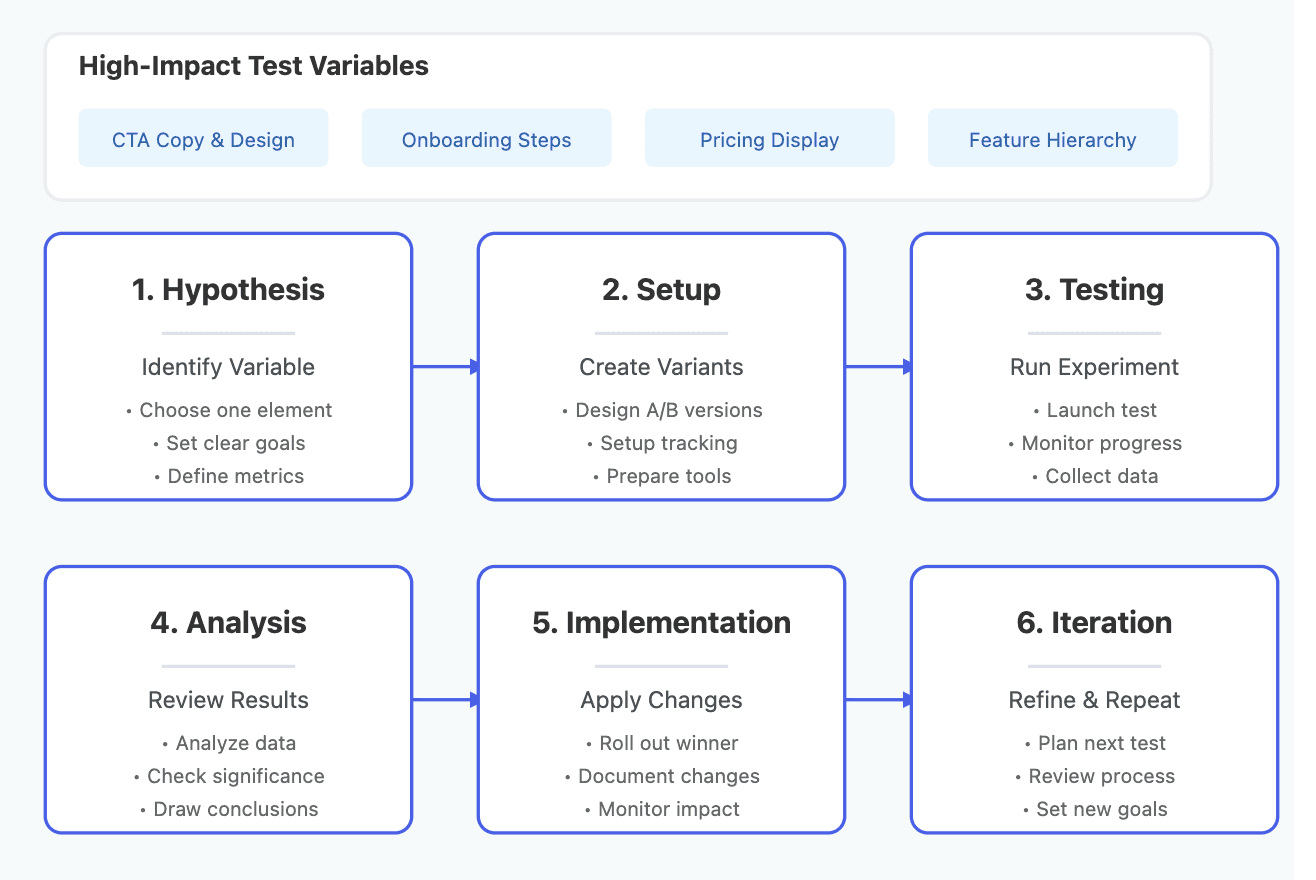Click the 'Monitor impact' bullet
Viewport: 1316px width, 880px height.
coord(661,809)
